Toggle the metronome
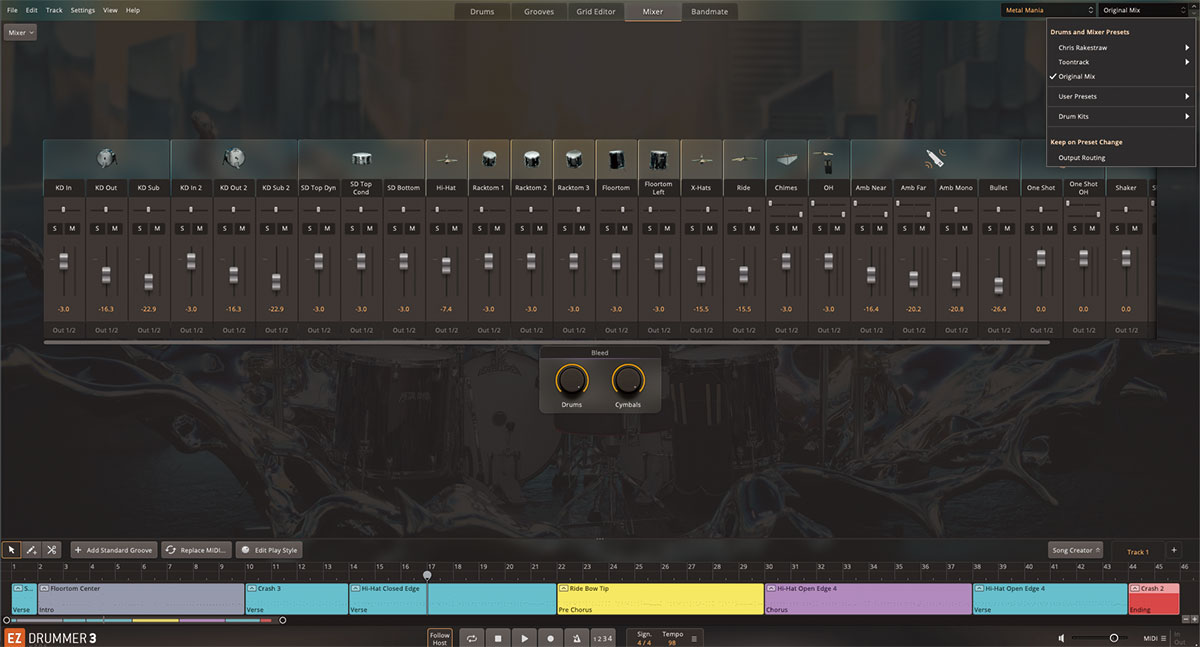This screenshot has height=647, width=1200. (577, 638)
